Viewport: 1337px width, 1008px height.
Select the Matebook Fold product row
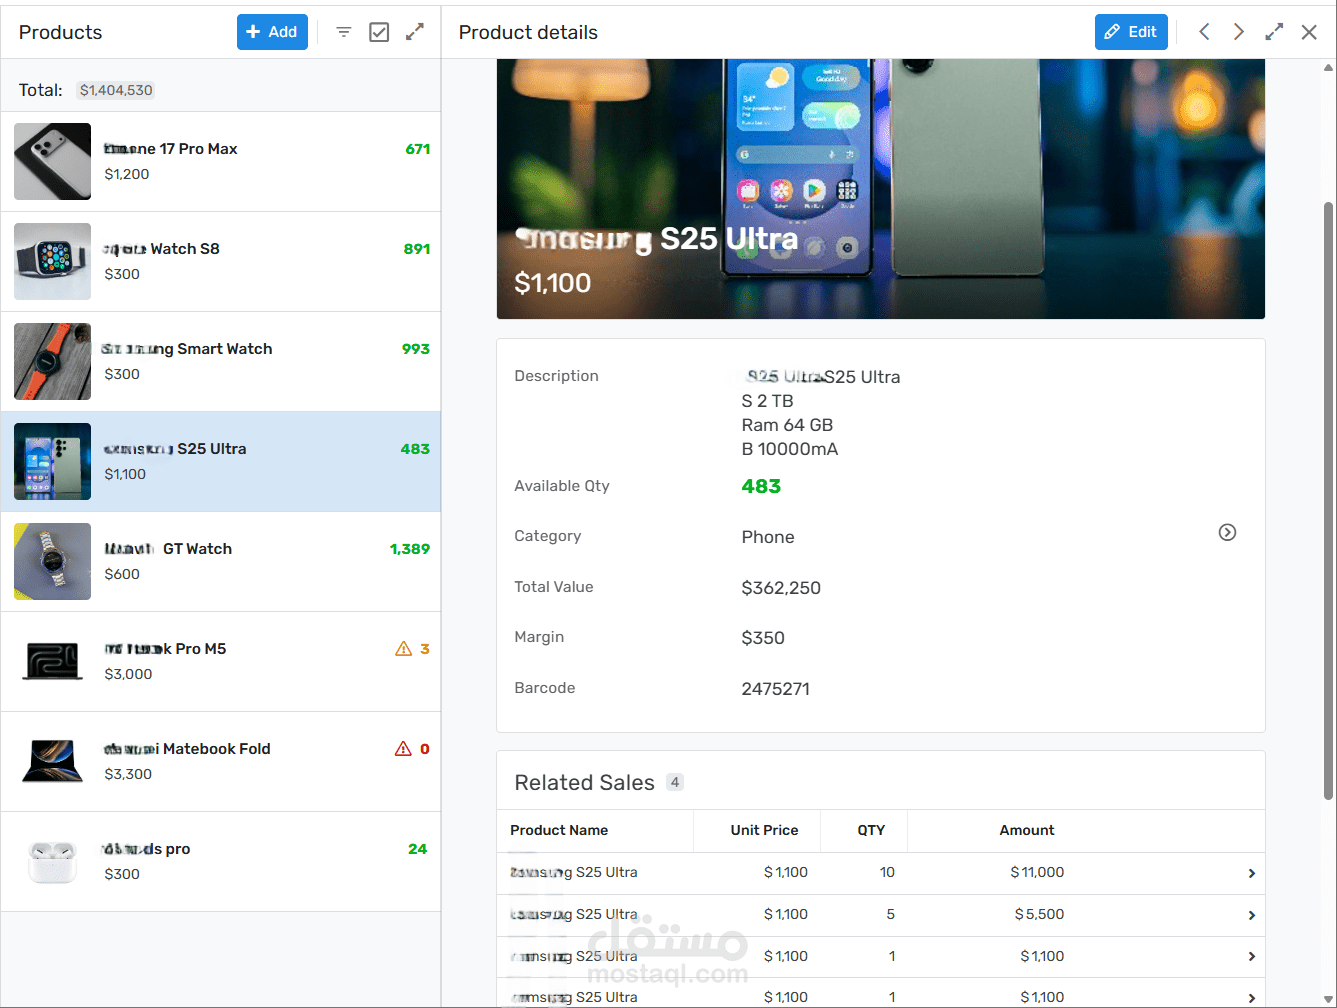(x=220, y=761)
